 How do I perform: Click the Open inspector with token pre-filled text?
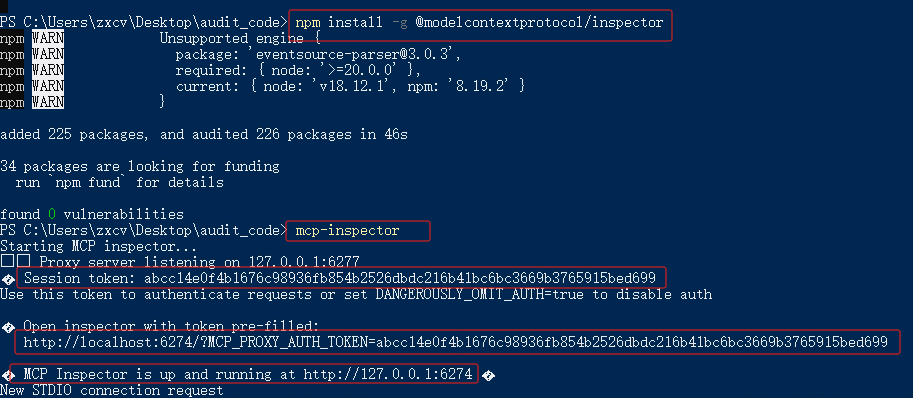(x=171, y=326)
